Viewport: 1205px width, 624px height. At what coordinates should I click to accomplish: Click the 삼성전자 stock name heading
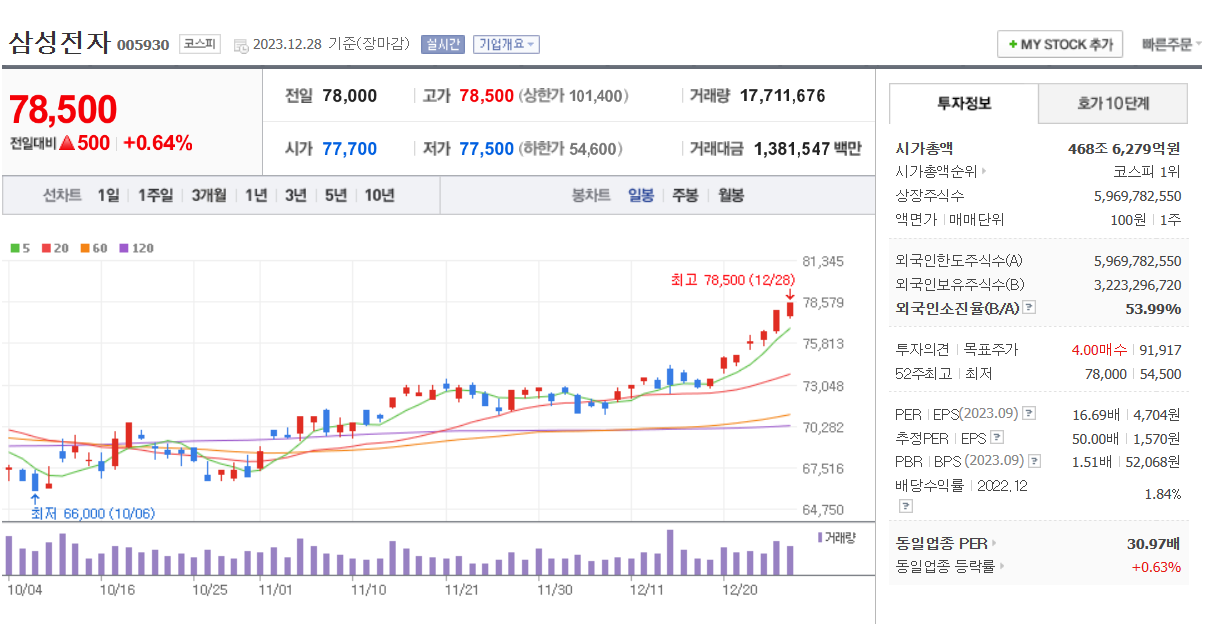pos(58,43)
